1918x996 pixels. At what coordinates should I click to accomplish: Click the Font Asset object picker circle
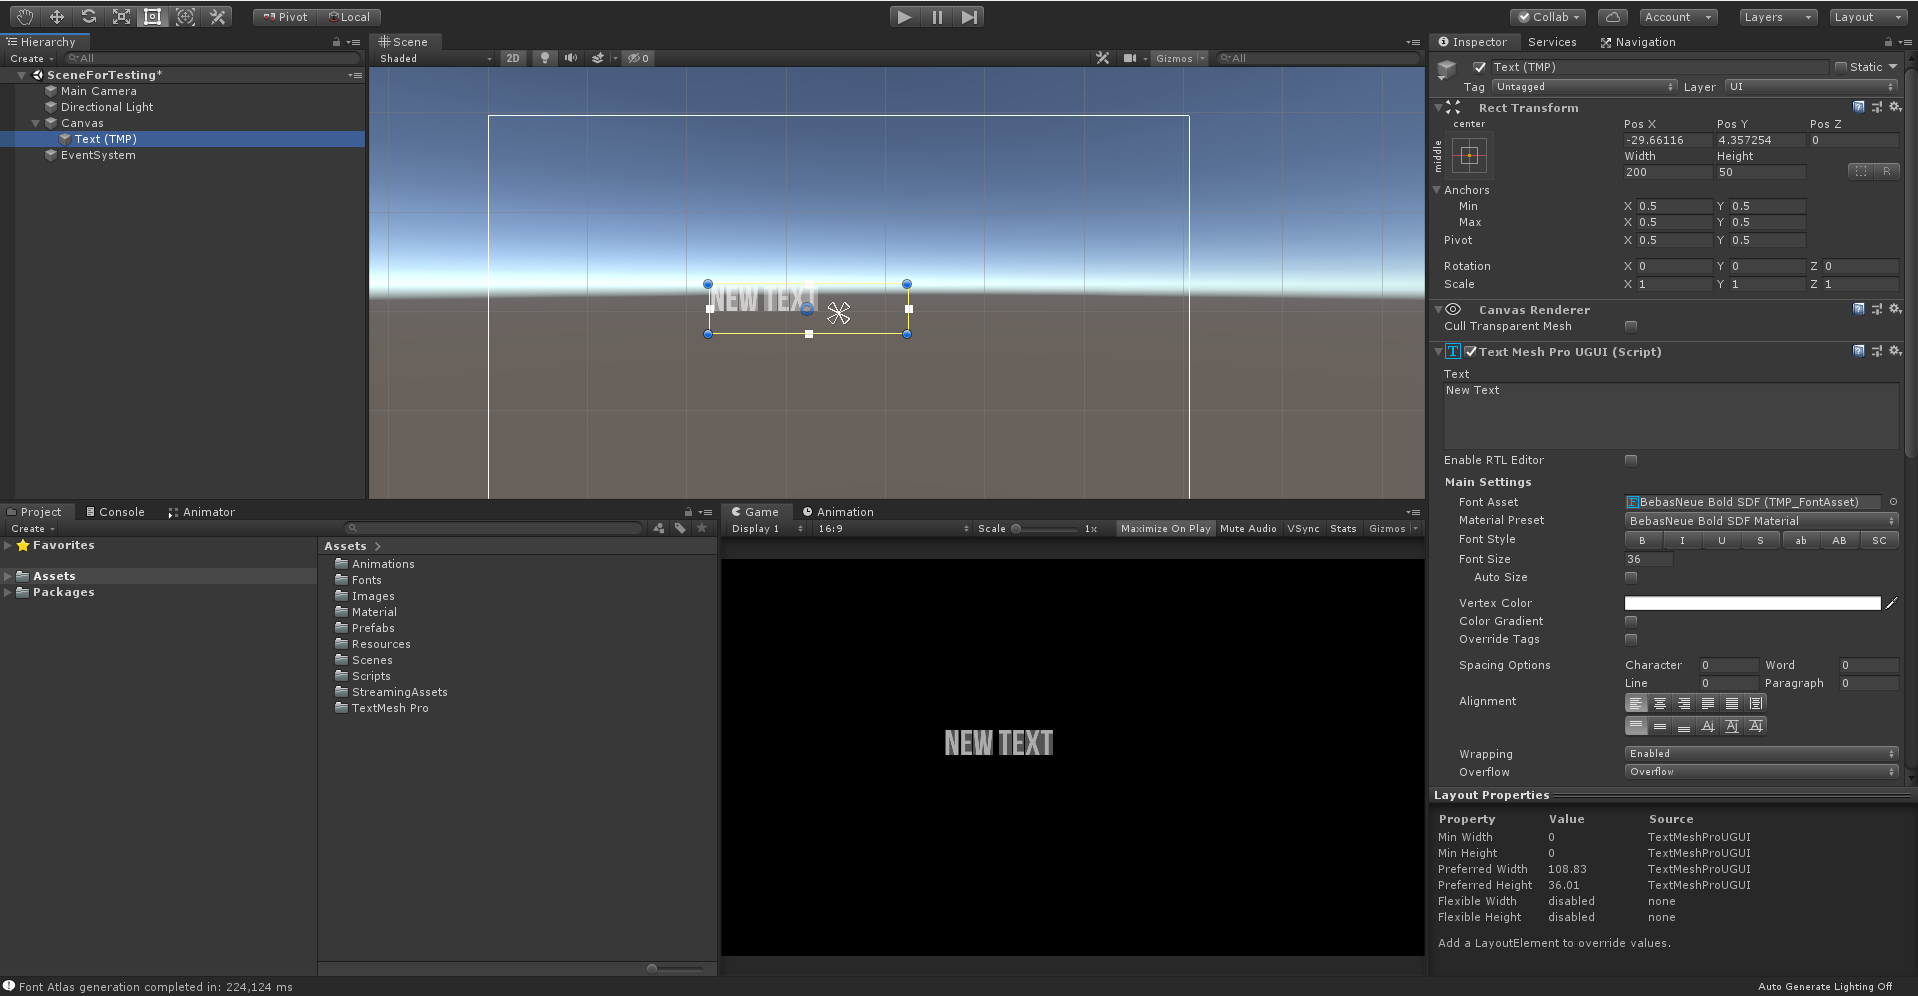1893,502
